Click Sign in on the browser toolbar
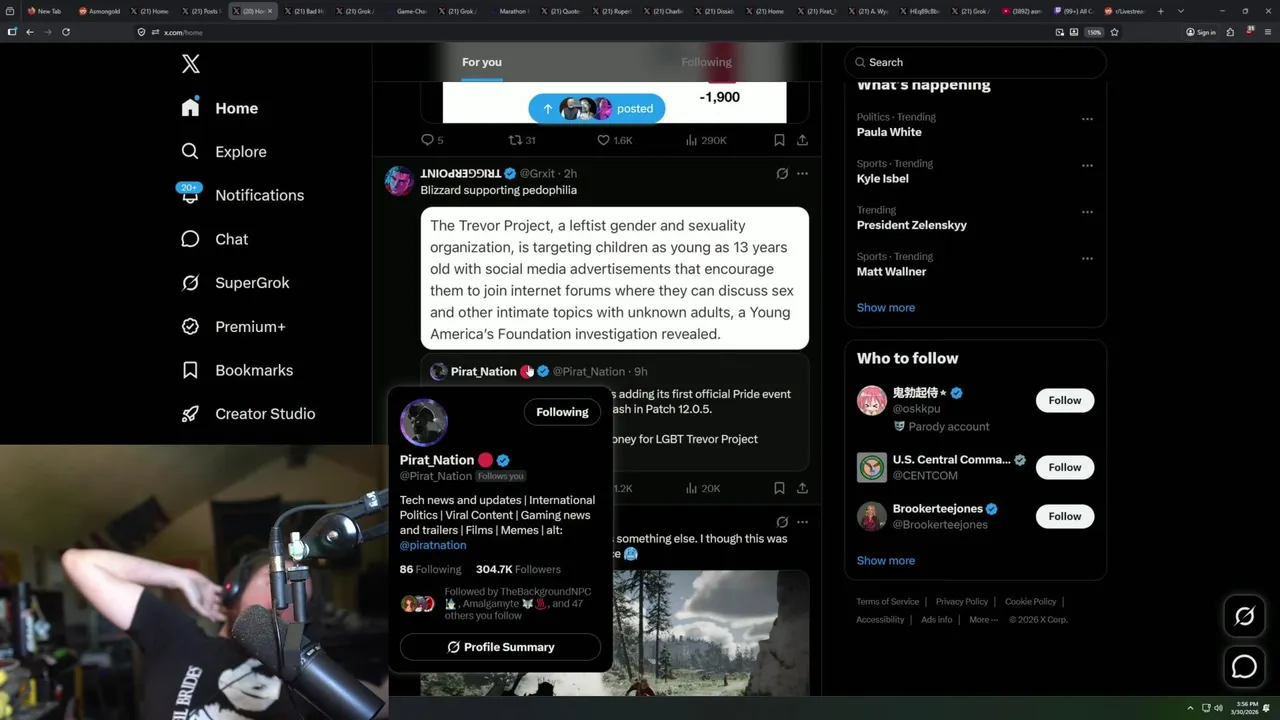The height and width of the screenshot is (720, 1280). 1200,32
